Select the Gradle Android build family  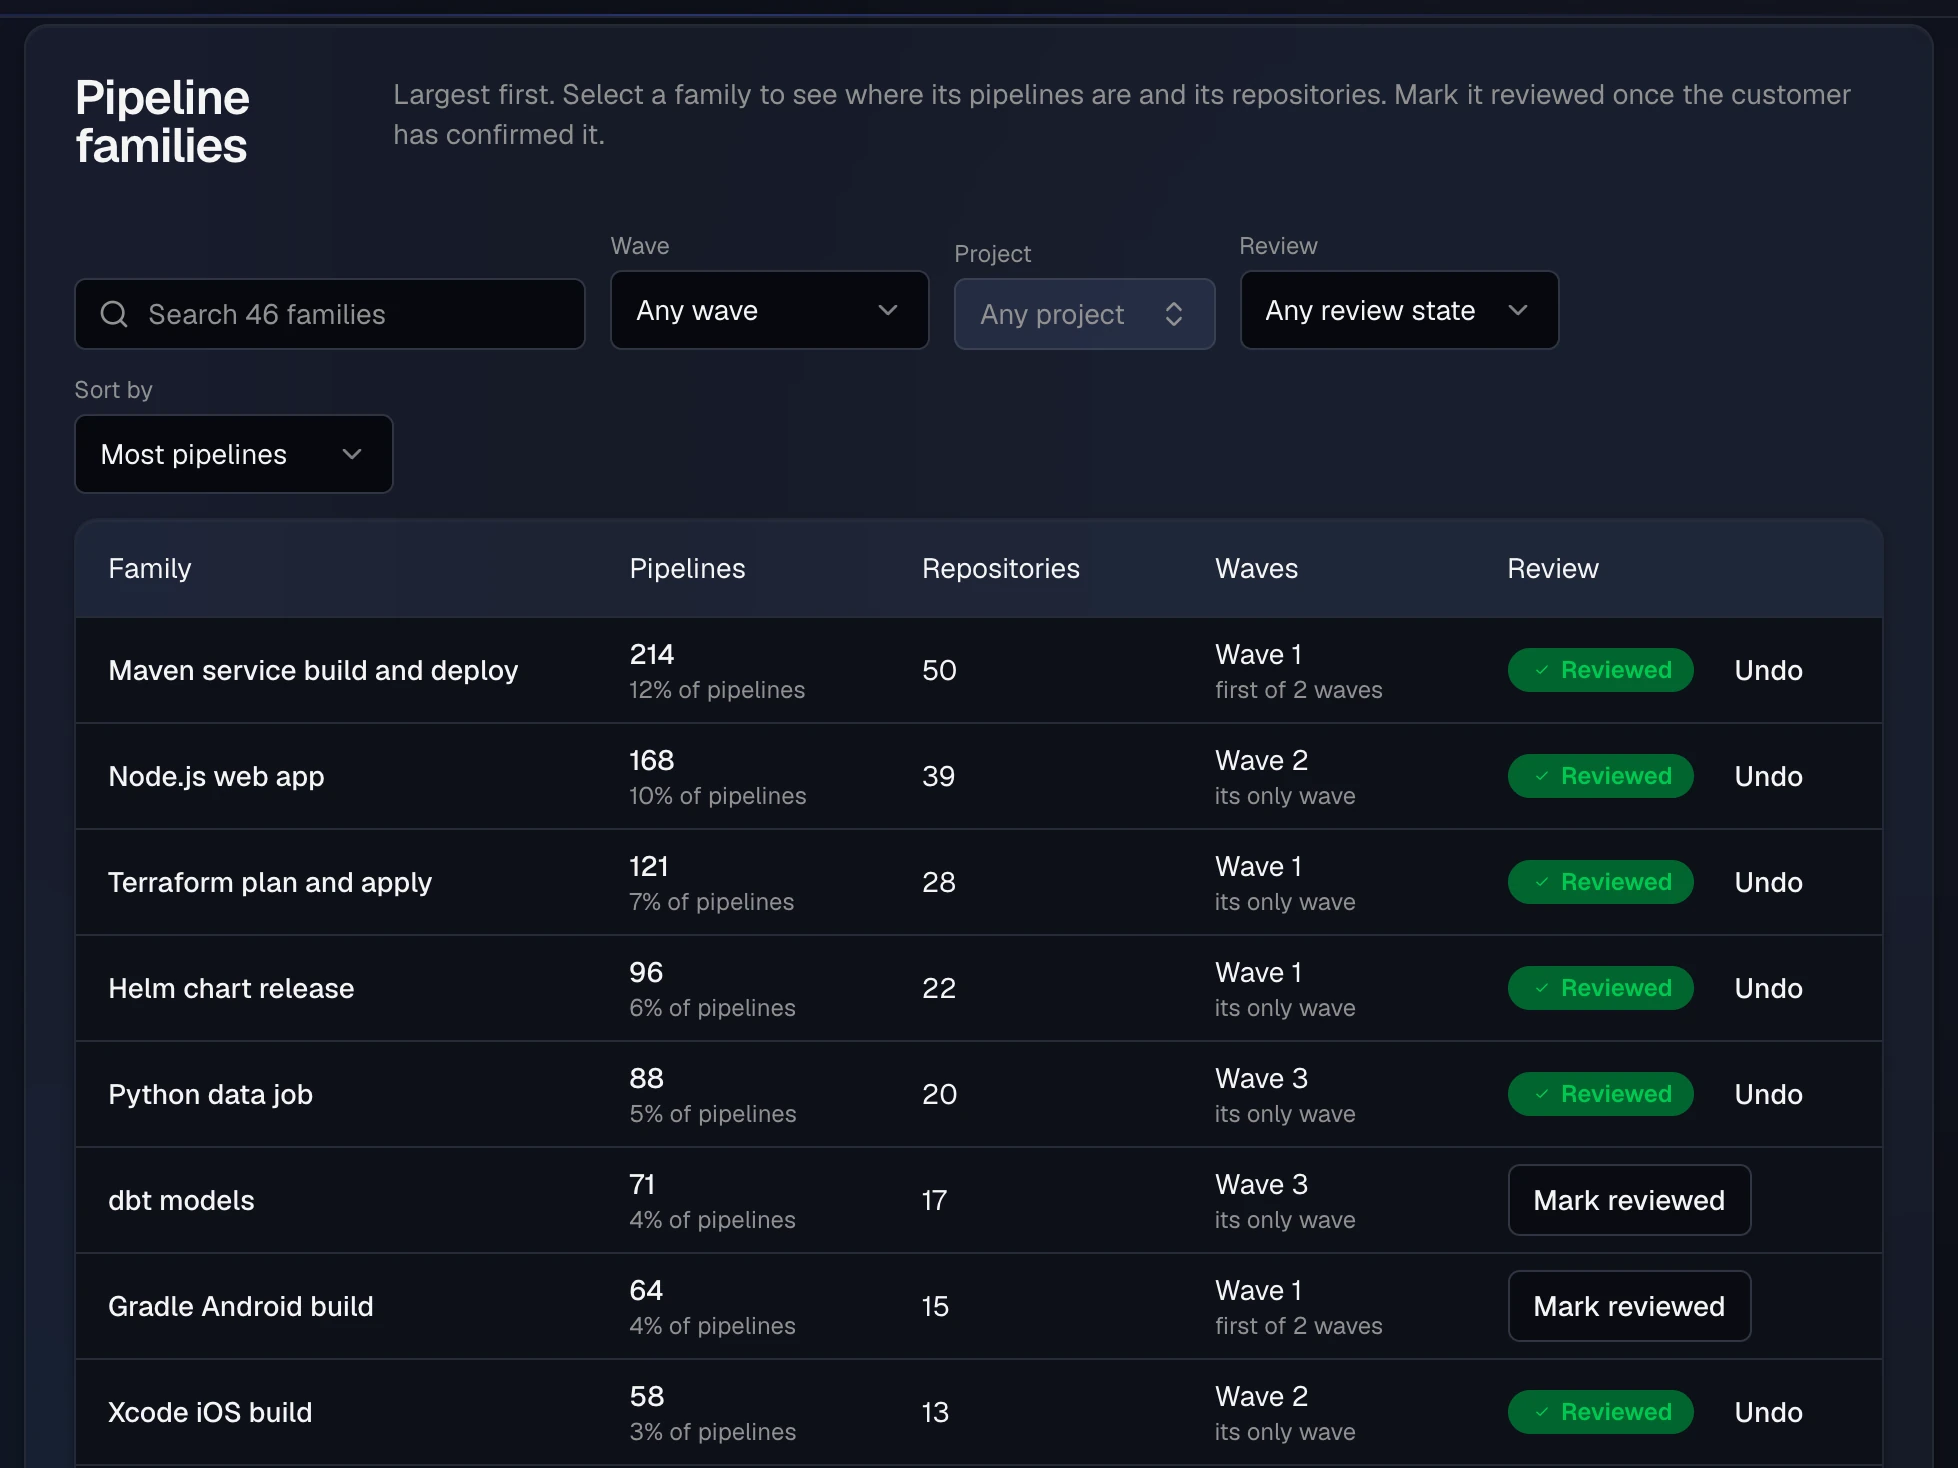(x=240, y=1306)
